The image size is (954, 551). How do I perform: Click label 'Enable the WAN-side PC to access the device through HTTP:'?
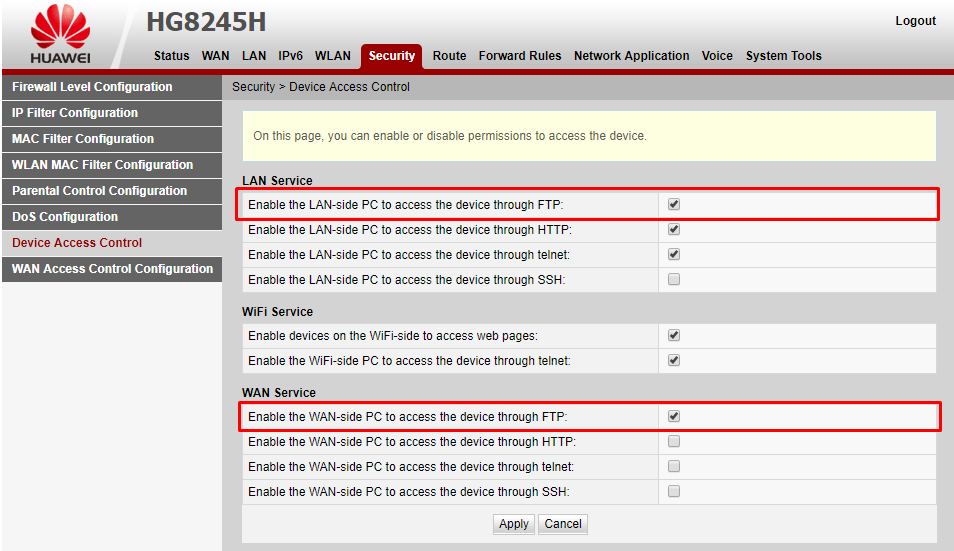(412, 442)
